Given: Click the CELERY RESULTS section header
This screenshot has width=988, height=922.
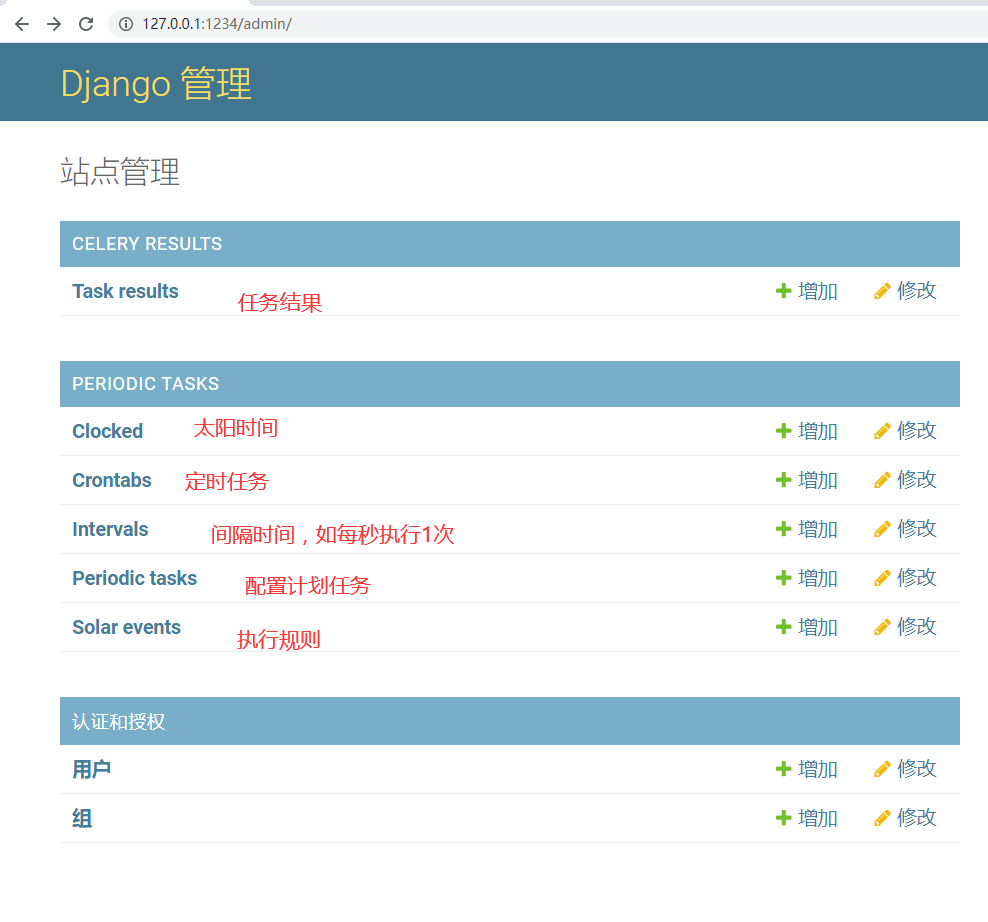Looking at the screenshot, I should point(146,243).
